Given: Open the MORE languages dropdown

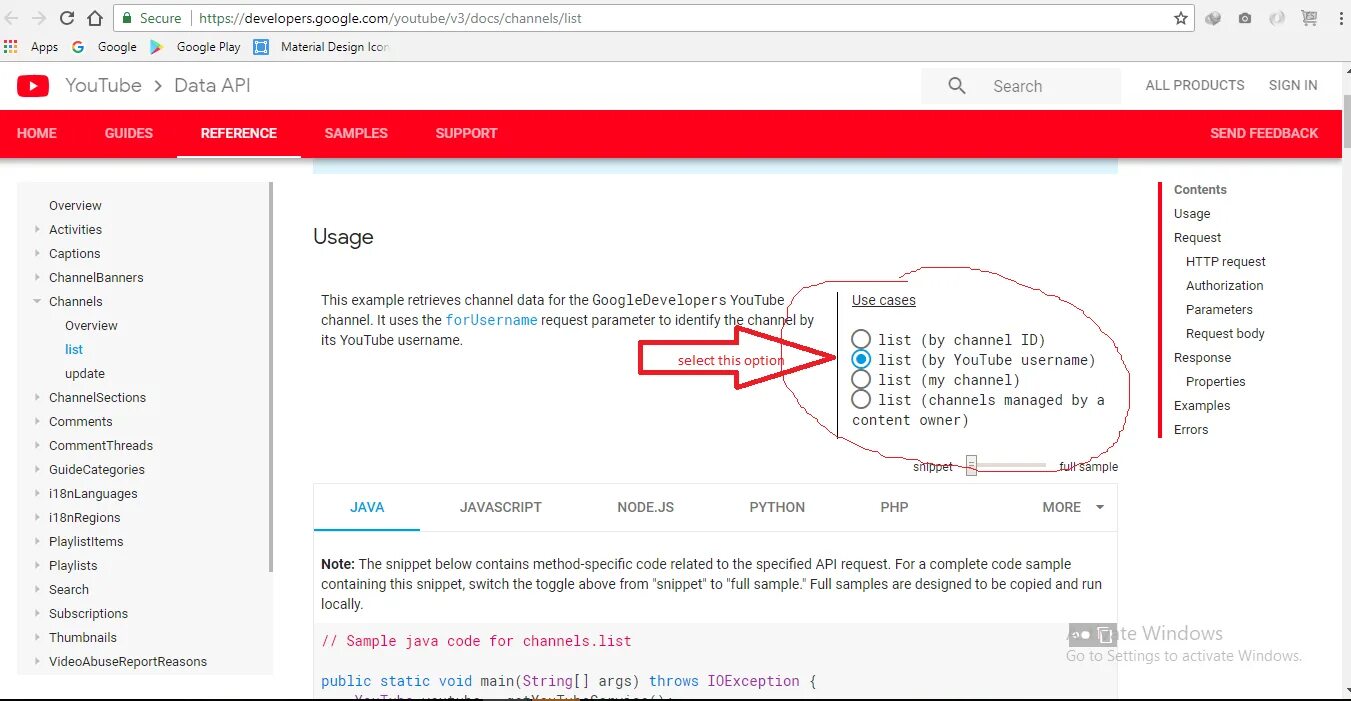Looking at the screenshot, I should click(1073, 507).
